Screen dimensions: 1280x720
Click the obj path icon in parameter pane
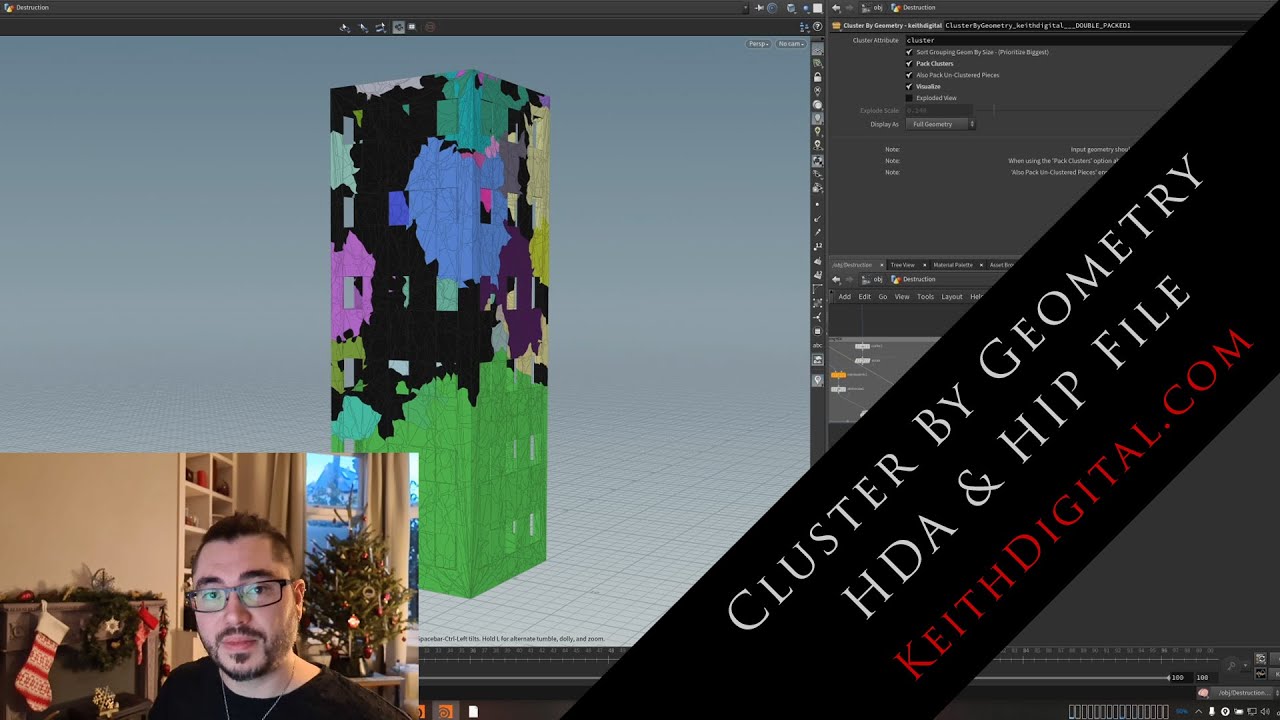point(866,8)
